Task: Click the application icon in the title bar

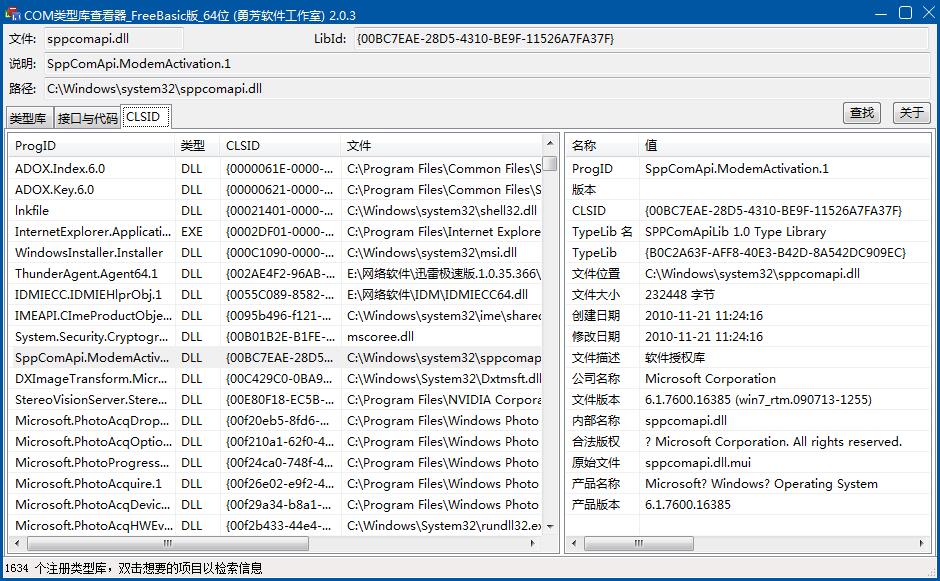Action: [x=11, y=13]
